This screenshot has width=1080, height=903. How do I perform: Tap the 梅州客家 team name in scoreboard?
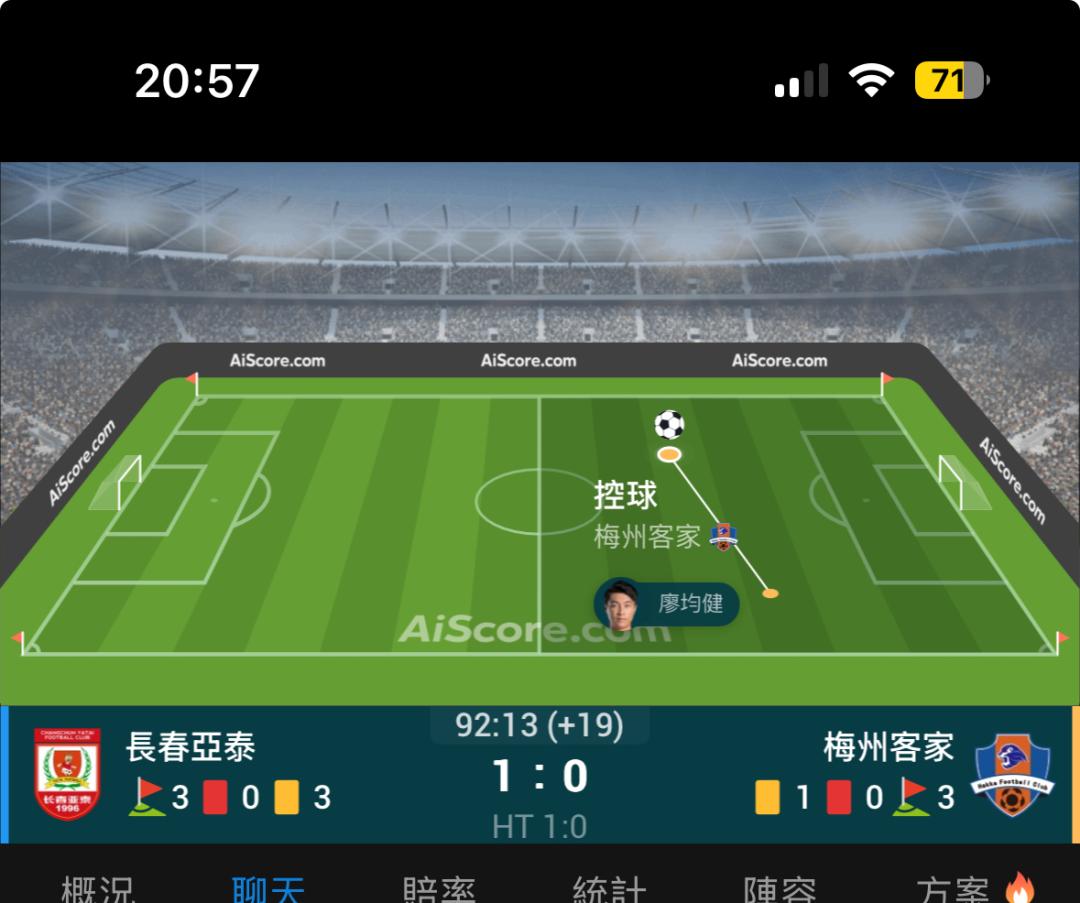pyautogui.click(x=889, y=747)
